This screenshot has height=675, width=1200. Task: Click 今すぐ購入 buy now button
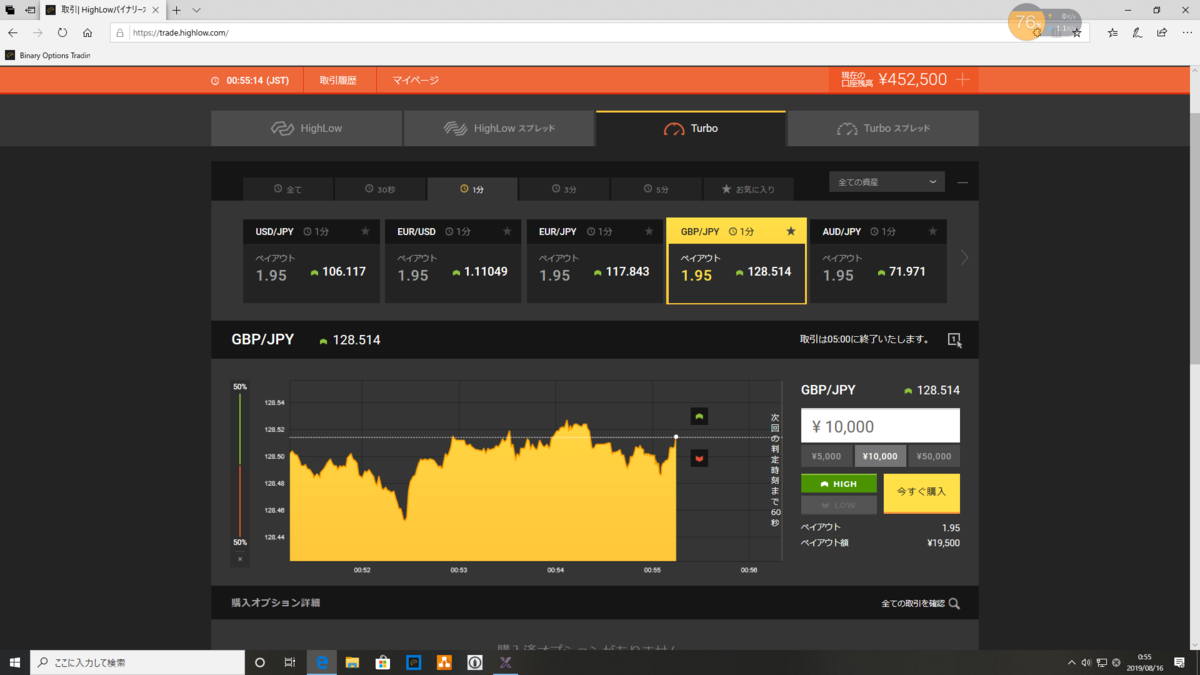tap(921, 492)
